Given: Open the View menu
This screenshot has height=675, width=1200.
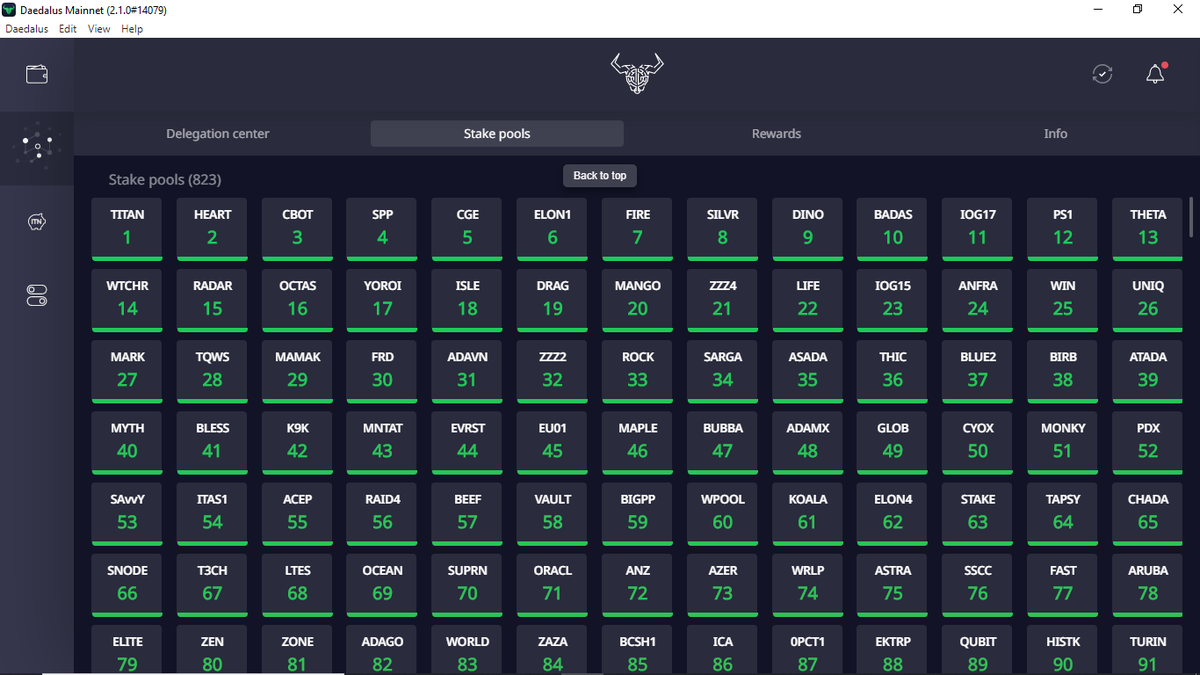Looking at the screenshot, I should pos(99,29).
